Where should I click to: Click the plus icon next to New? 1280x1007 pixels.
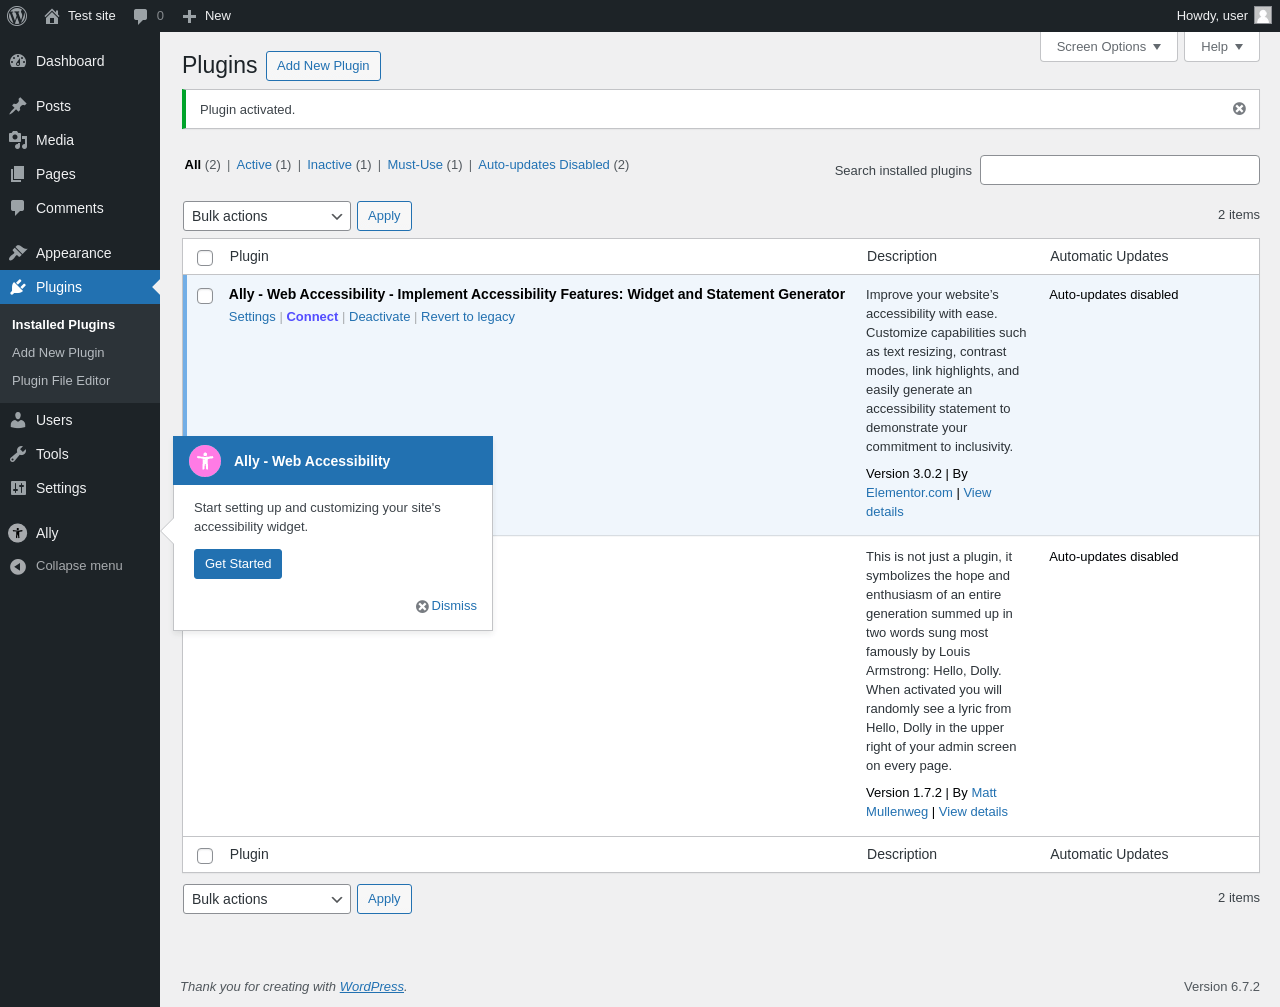pos(189,16)
